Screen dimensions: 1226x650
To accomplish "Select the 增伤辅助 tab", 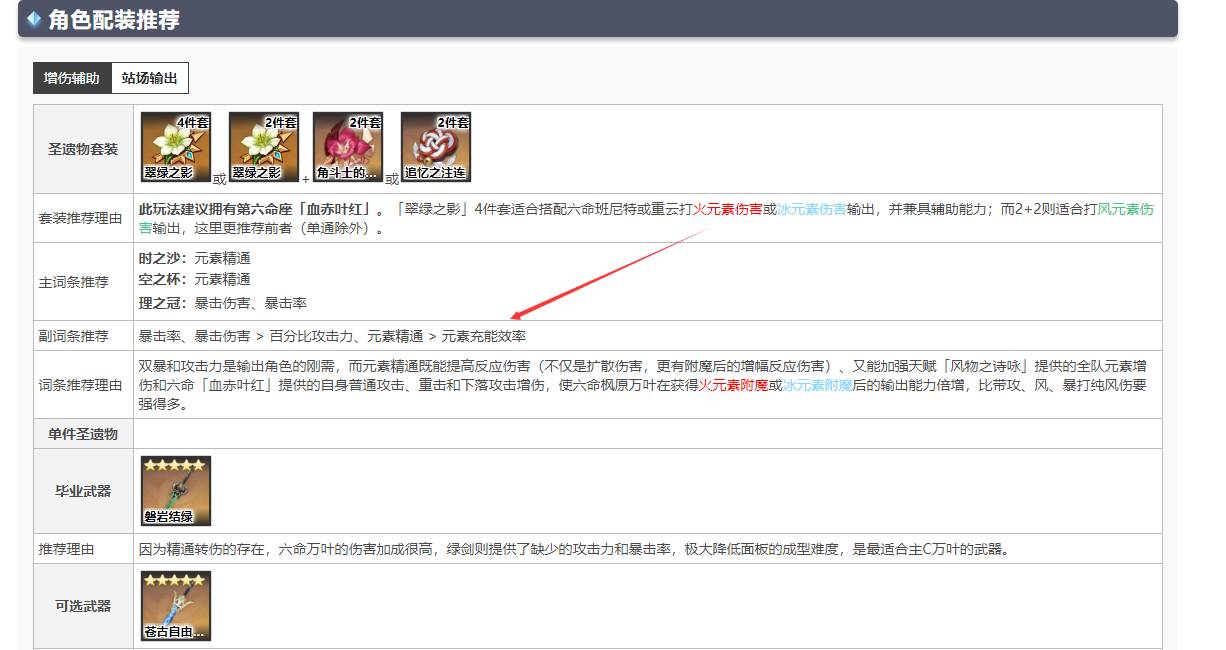I will 70,77.
